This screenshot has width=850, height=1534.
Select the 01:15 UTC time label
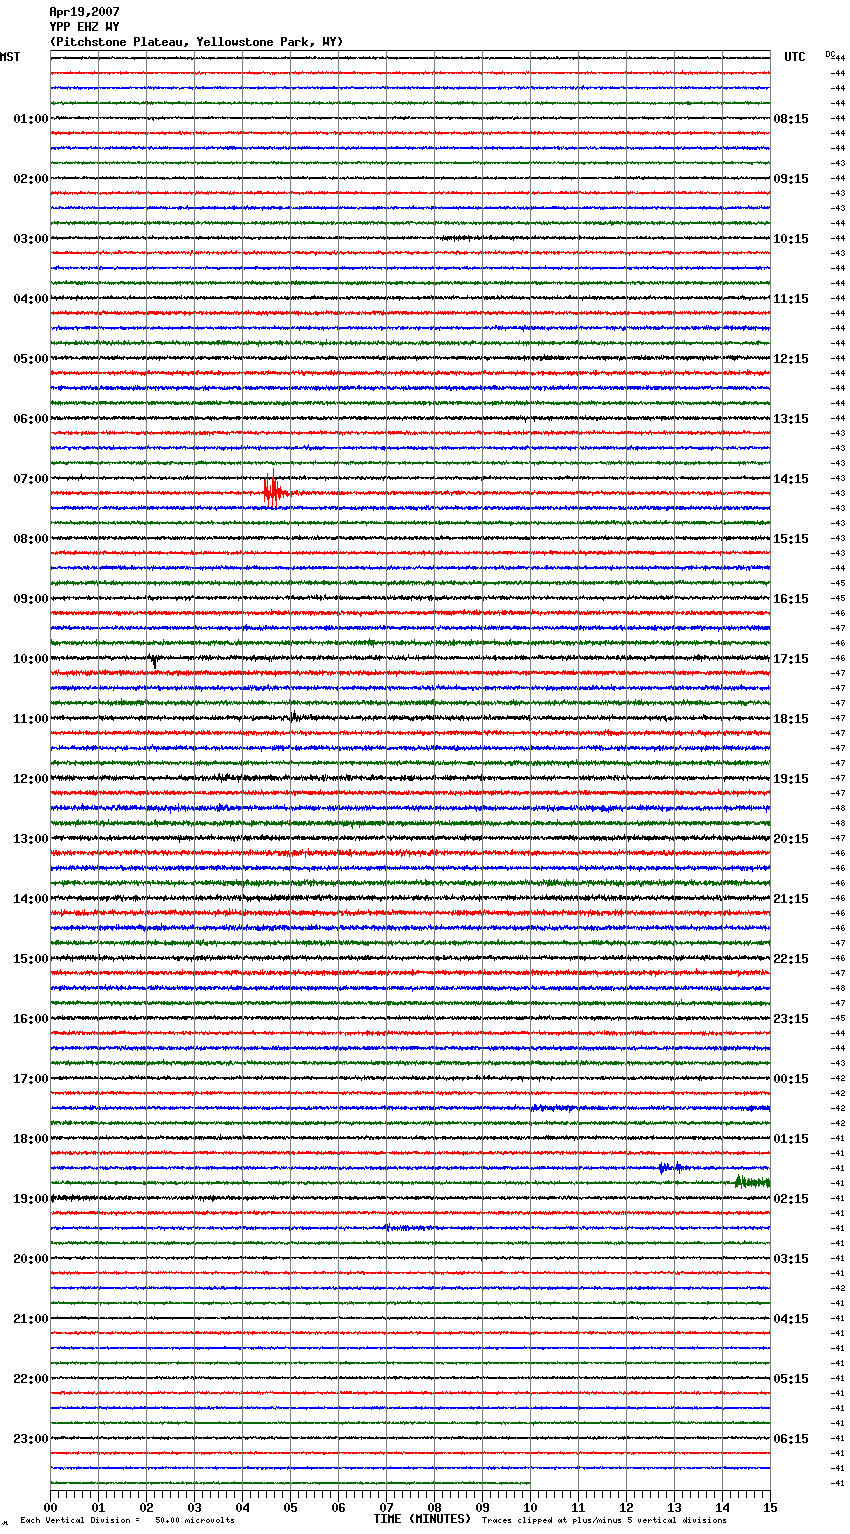click(791, 1139)
